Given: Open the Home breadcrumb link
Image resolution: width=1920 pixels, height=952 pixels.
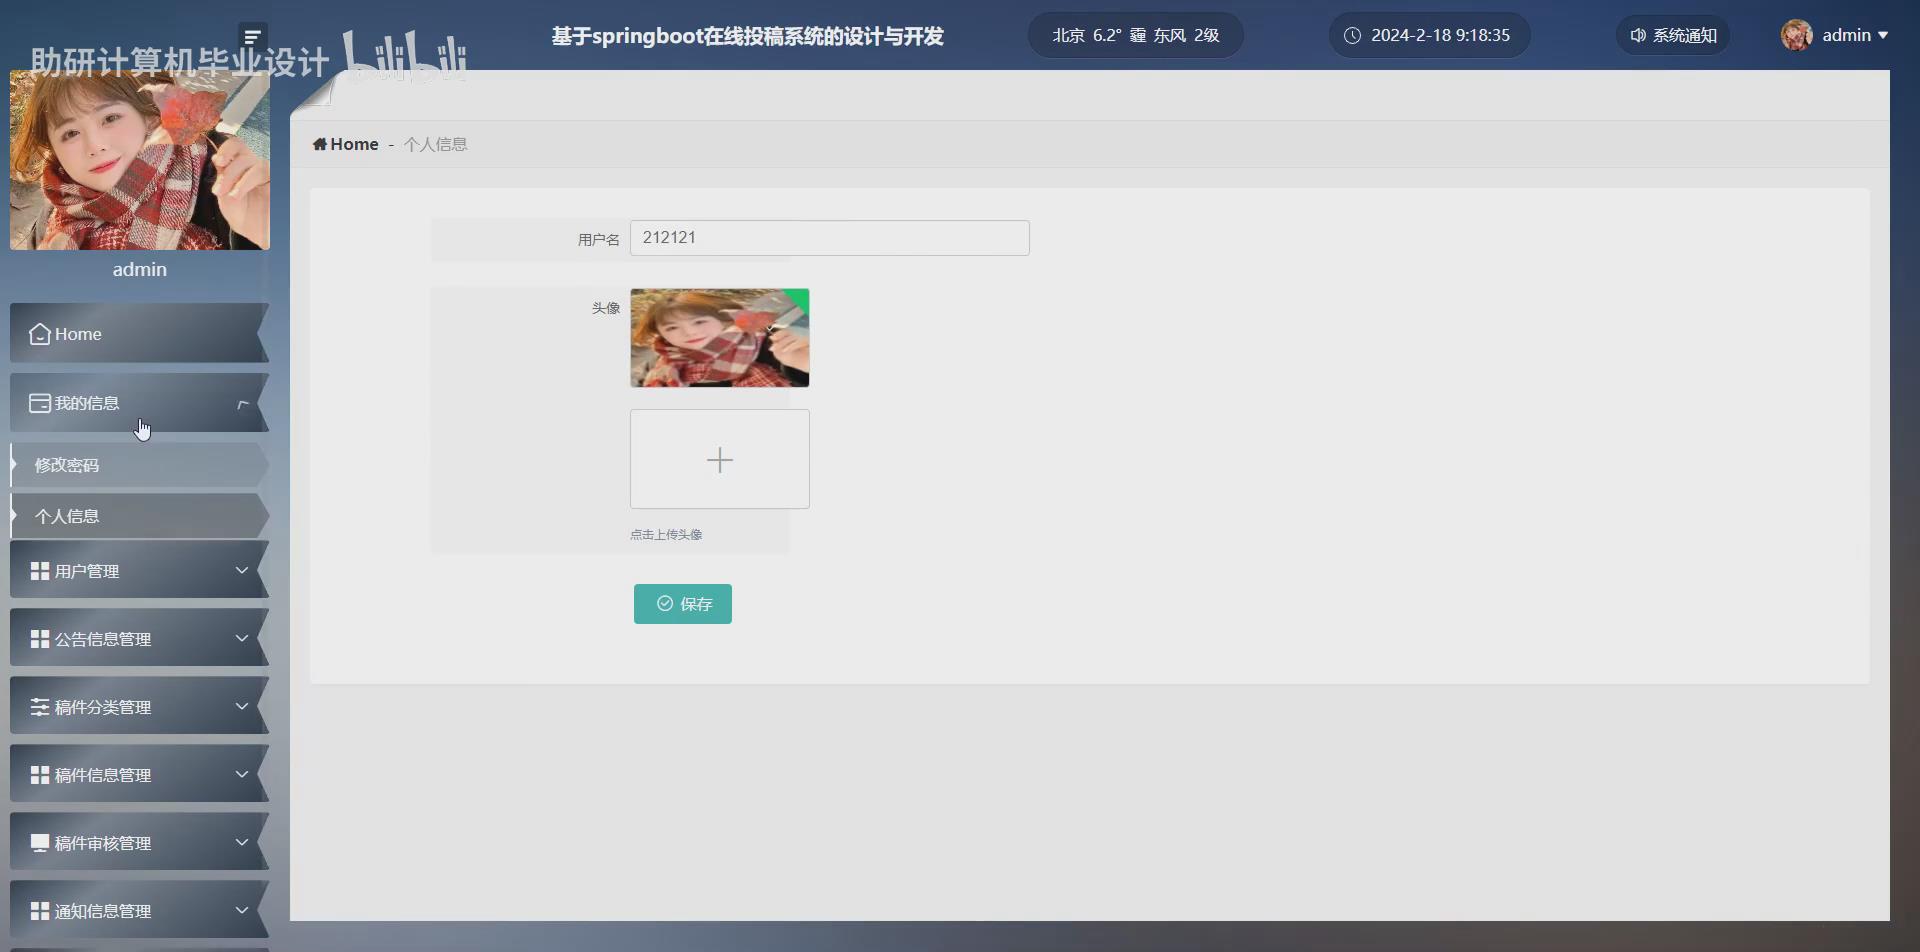Looking at the screenshot, I should [x=345, y=144].
